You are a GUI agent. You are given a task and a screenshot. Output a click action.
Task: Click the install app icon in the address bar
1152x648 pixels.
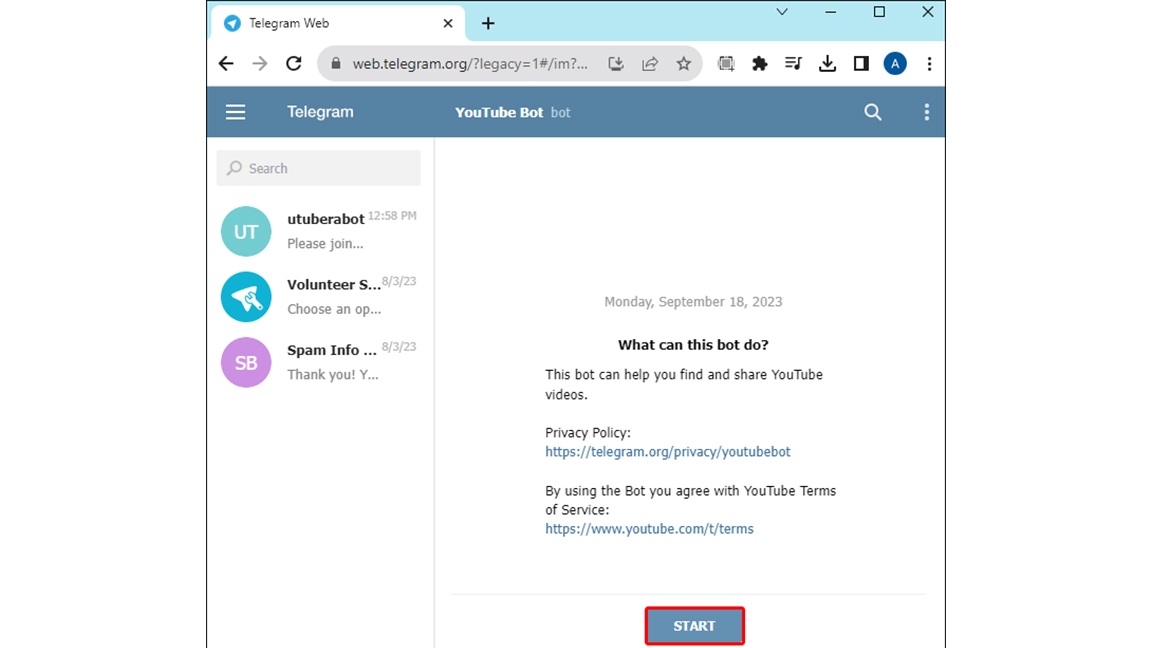pos(616,63)
